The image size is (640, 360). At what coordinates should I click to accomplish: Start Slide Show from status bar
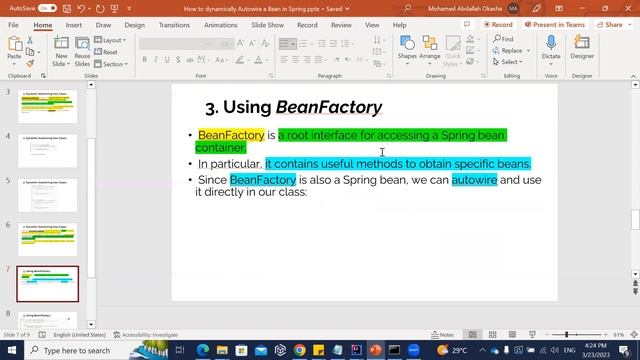click(x=532, y=335)
